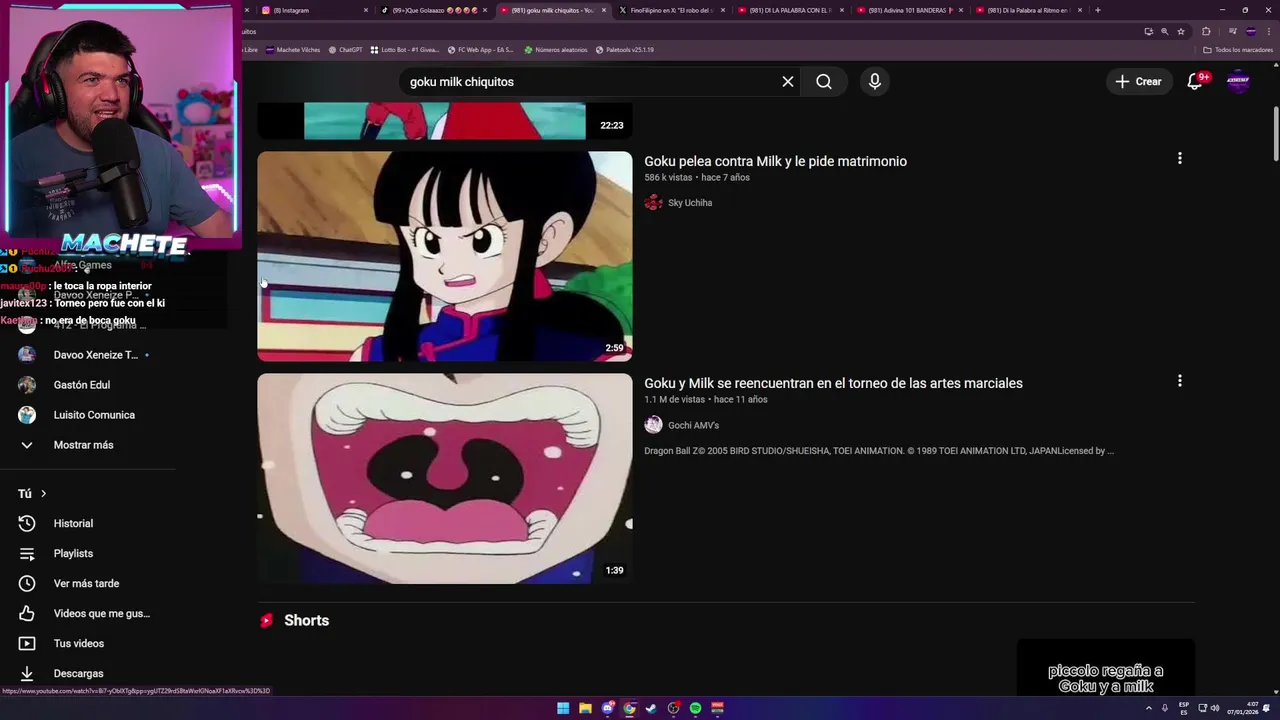Open Spotify from the taskbar
Viewport: 1280px width, 720px height.
point(695,708)
